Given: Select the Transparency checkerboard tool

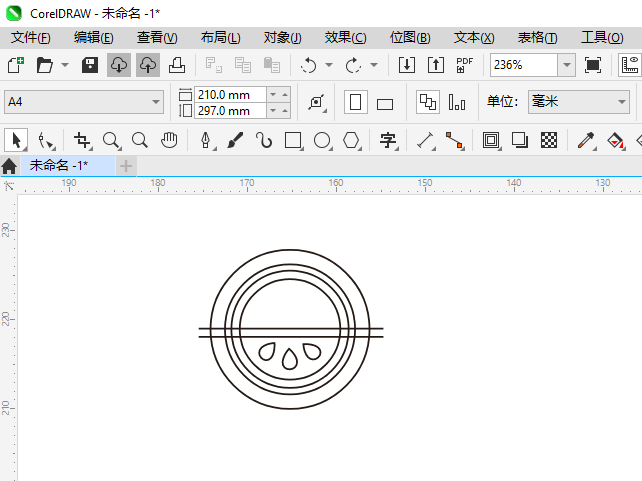Looking at the screenshot, I should click(x=549, y=140).
